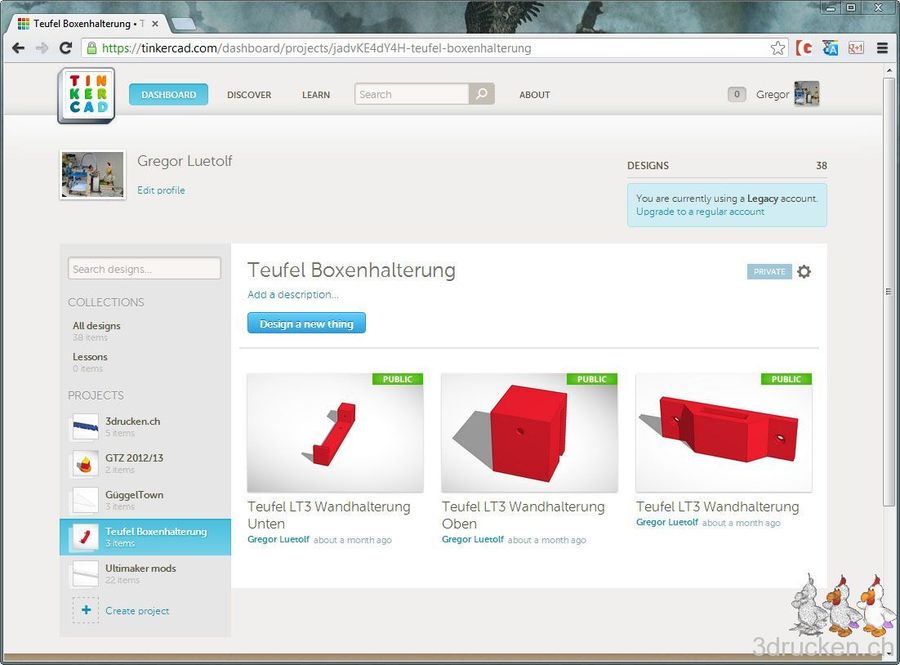
Task: Click Edit profile link
Action: (x=161, y=190)
